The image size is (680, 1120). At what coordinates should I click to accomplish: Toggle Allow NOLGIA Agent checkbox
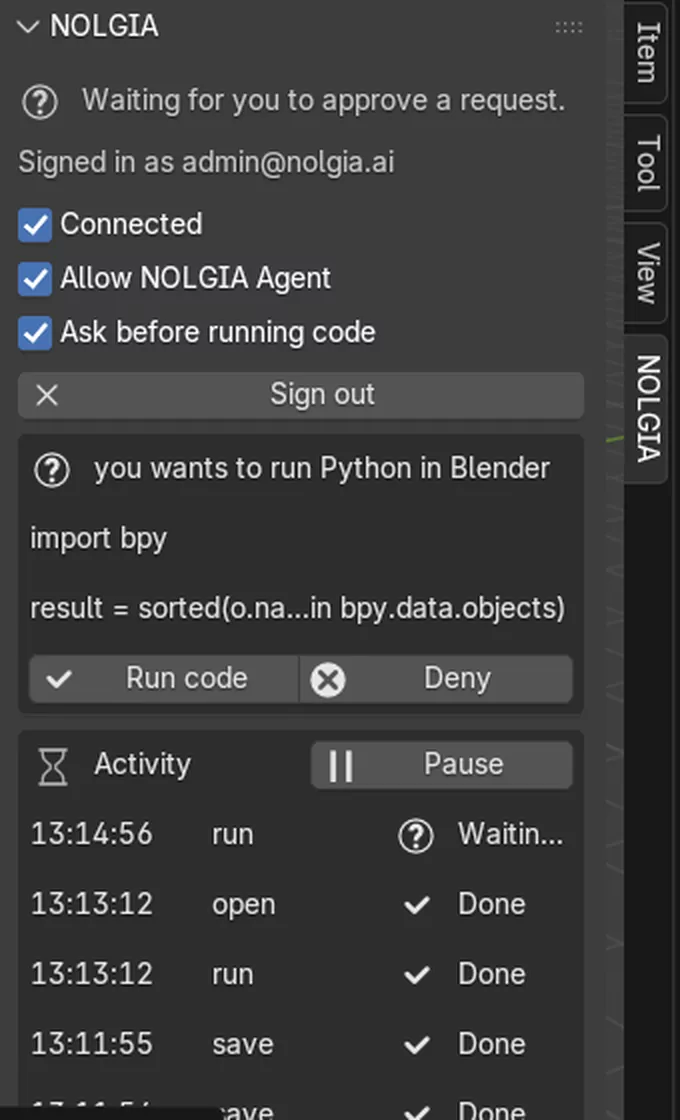point(35,279)
